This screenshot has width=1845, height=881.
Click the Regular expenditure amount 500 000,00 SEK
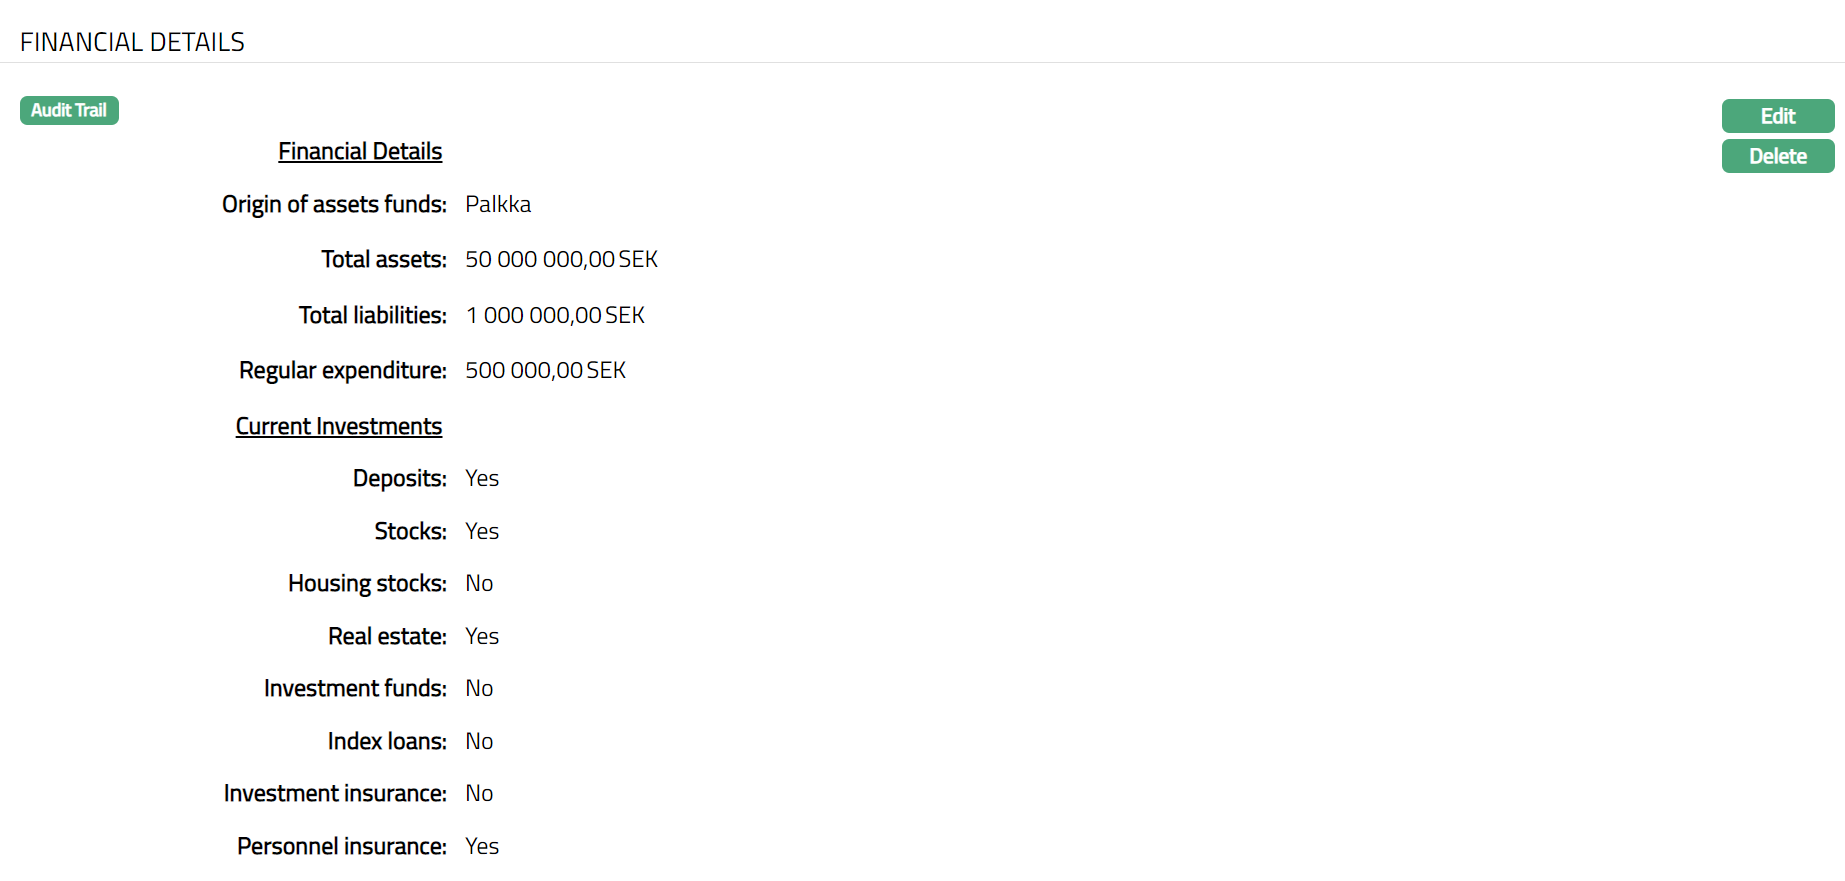(545, 370)
